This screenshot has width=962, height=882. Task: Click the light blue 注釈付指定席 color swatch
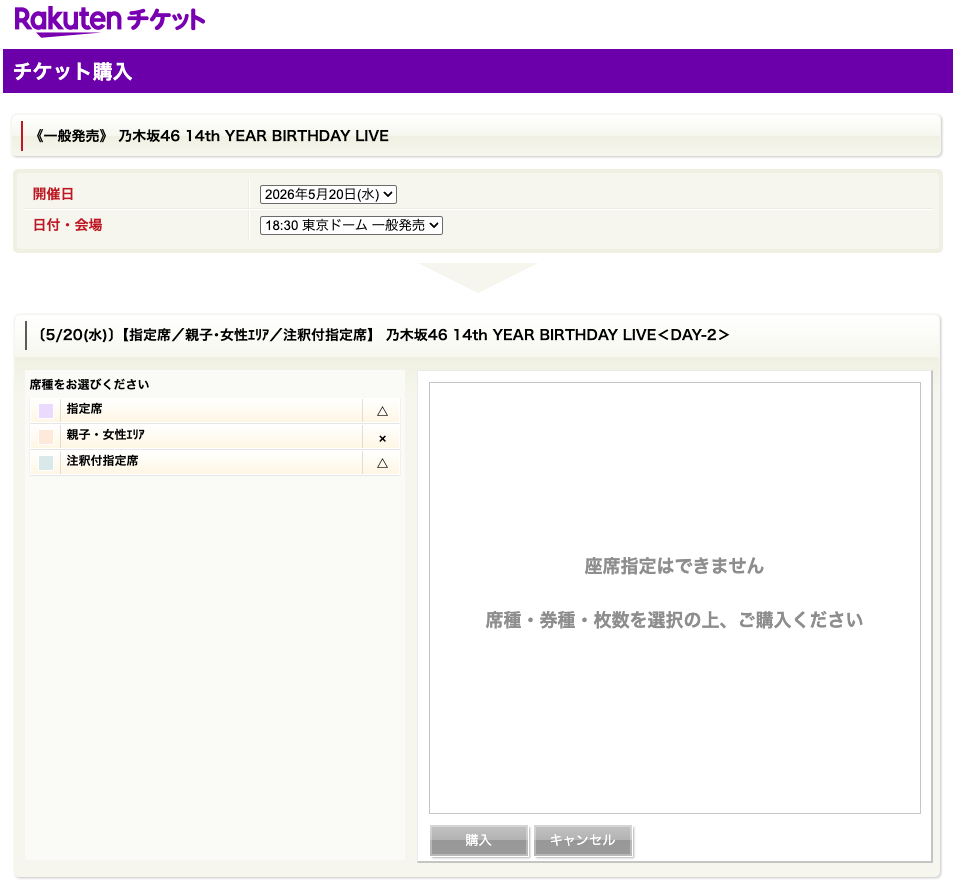(46, 462)
